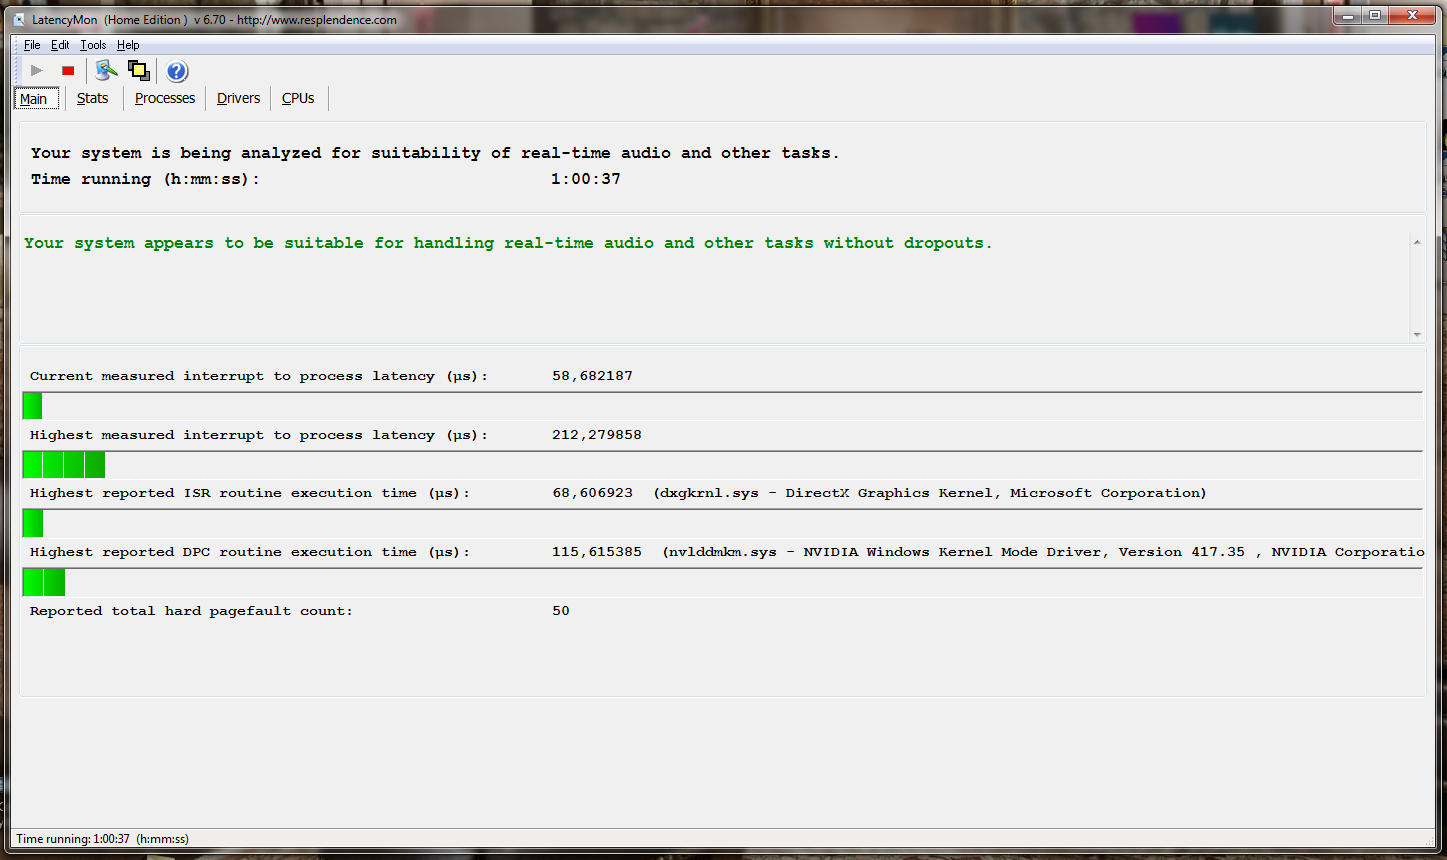The width and height of the screenshot is (1447, 860).
Task: Minimize the LatencyMon window
Action: (x=1346, y=15)
